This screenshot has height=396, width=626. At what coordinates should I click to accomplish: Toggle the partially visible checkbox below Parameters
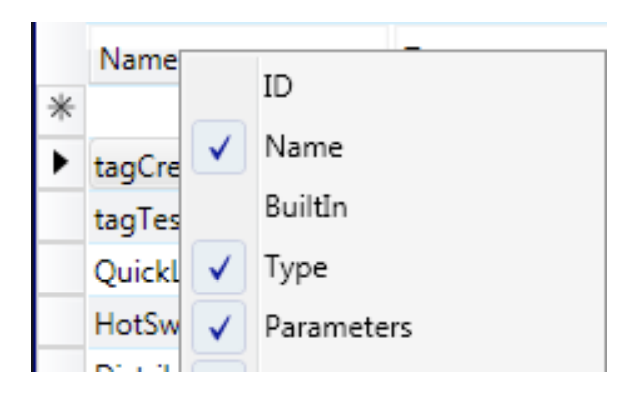(x=219, y=366)
